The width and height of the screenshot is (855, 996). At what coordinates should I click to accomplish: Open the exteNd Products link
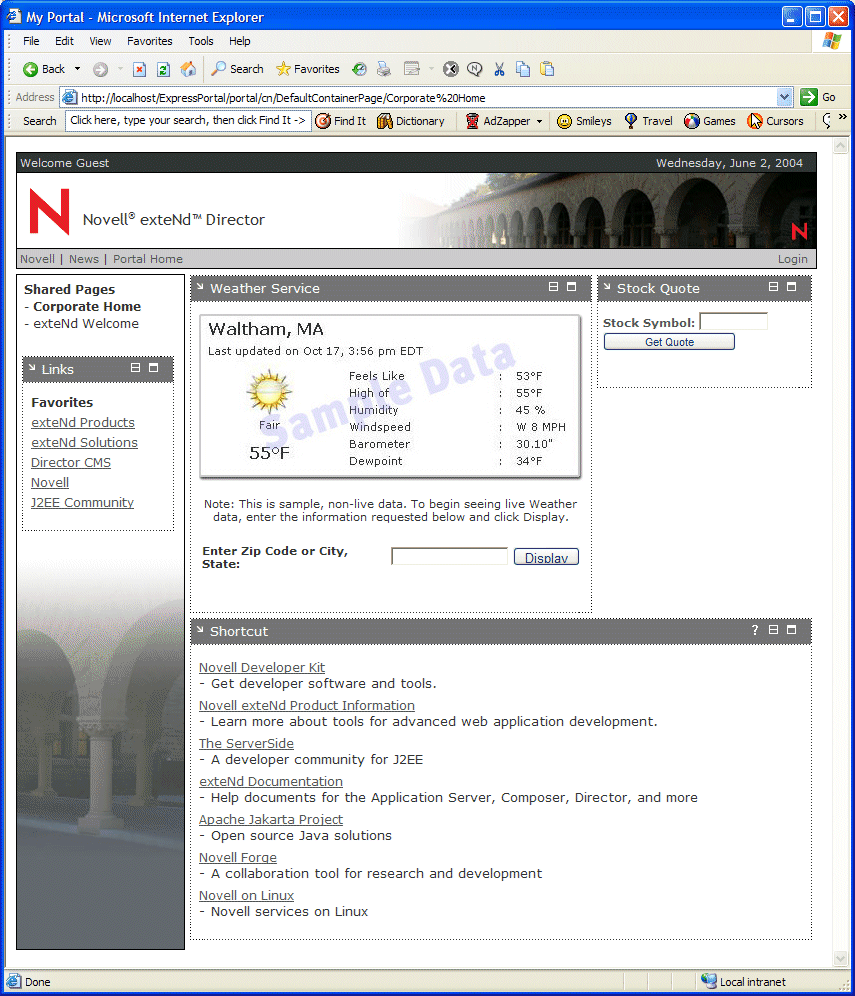point(83,423)
